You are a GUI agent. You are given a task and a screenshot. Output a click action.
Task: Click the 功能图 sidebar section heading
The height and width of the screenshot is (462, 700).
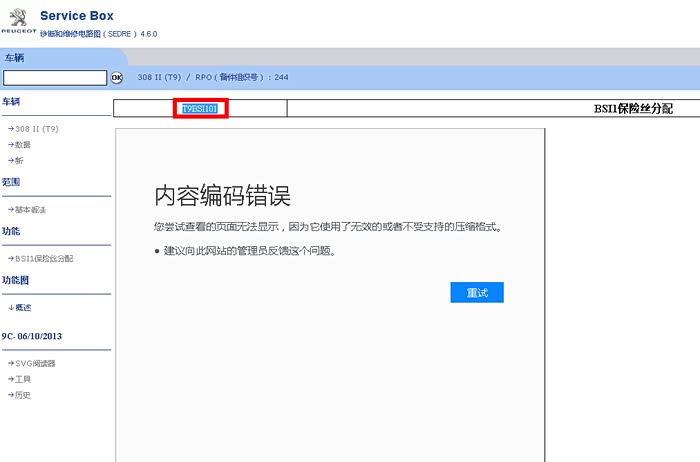[15, 280]
